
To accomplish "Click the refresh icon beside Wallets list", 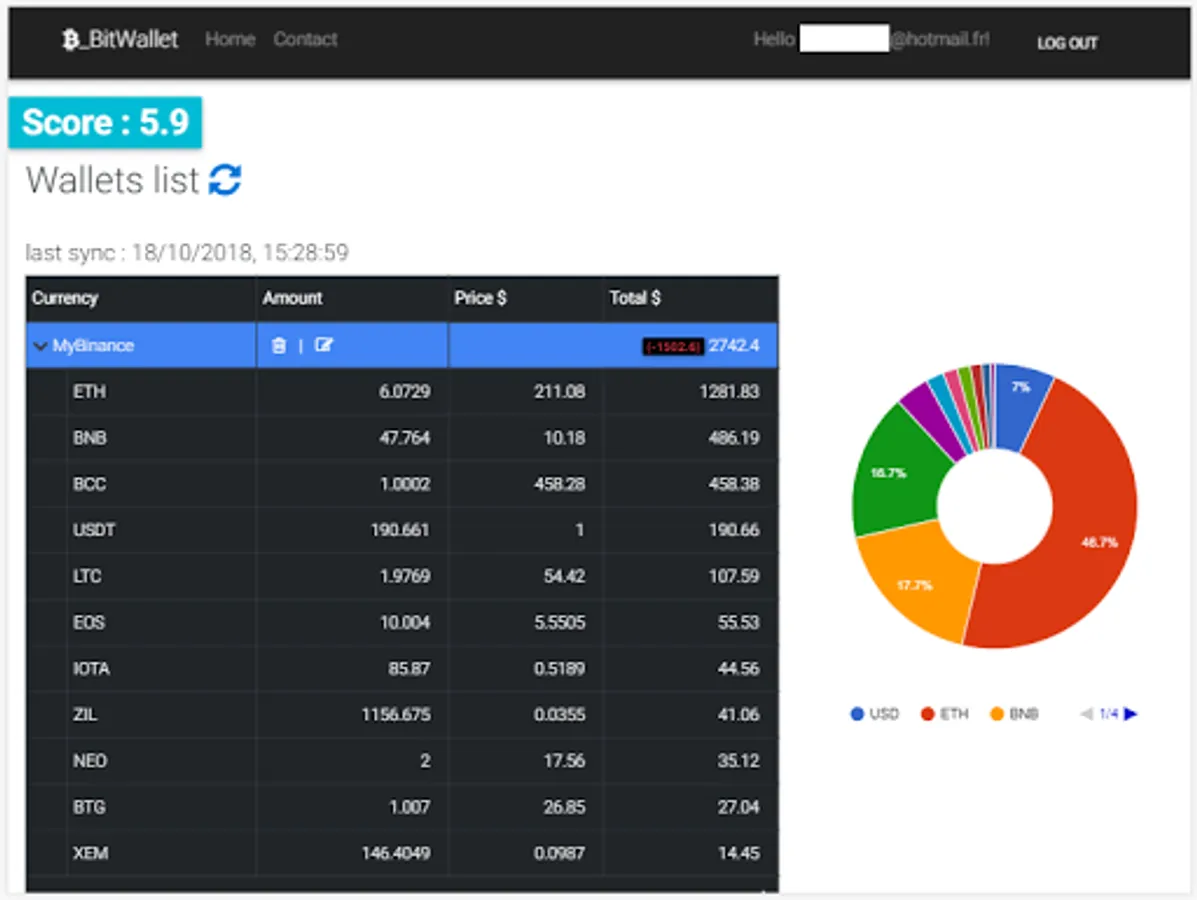I will [x=225, y=180].
